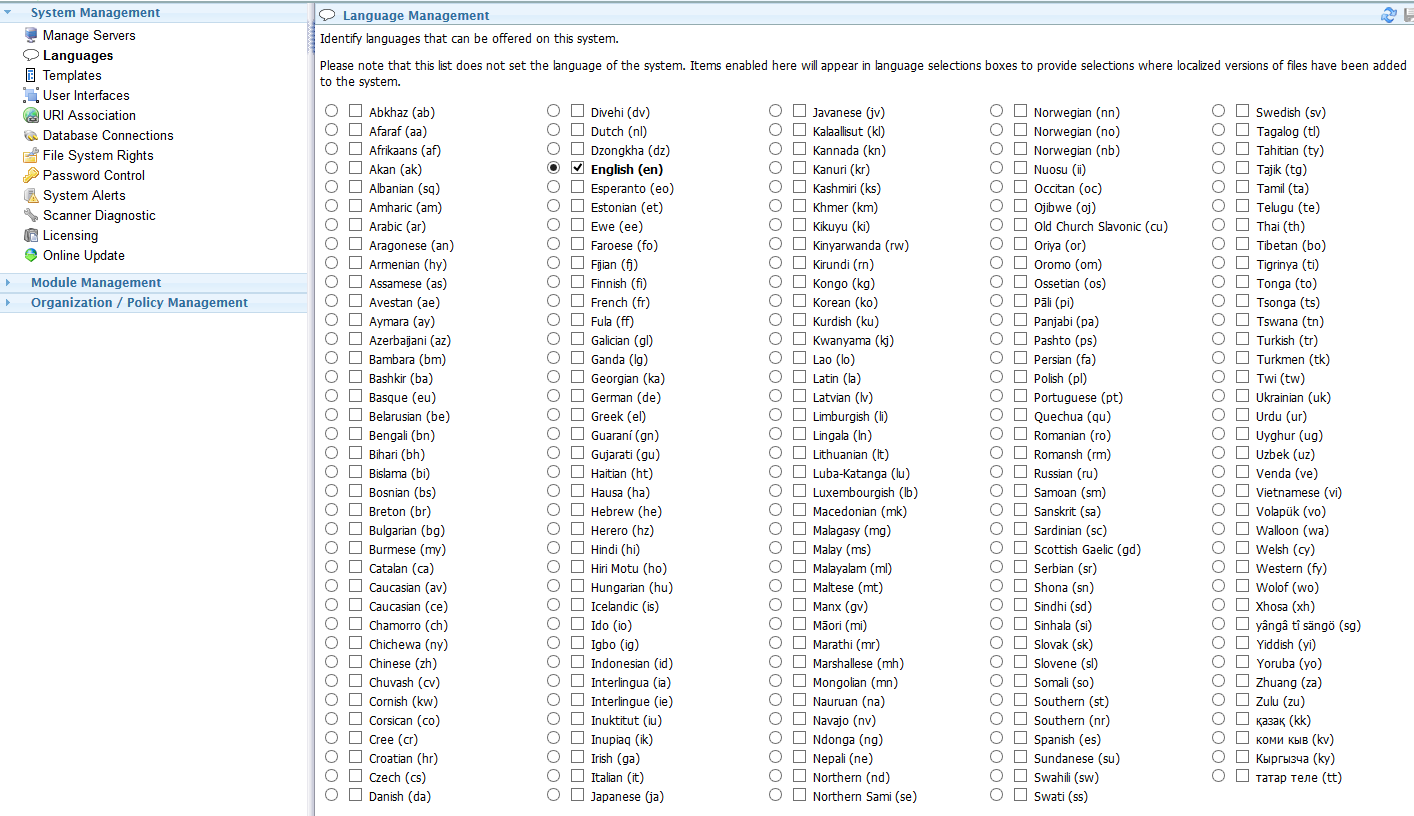Check the Spanish (es) checkbox

1020,738
